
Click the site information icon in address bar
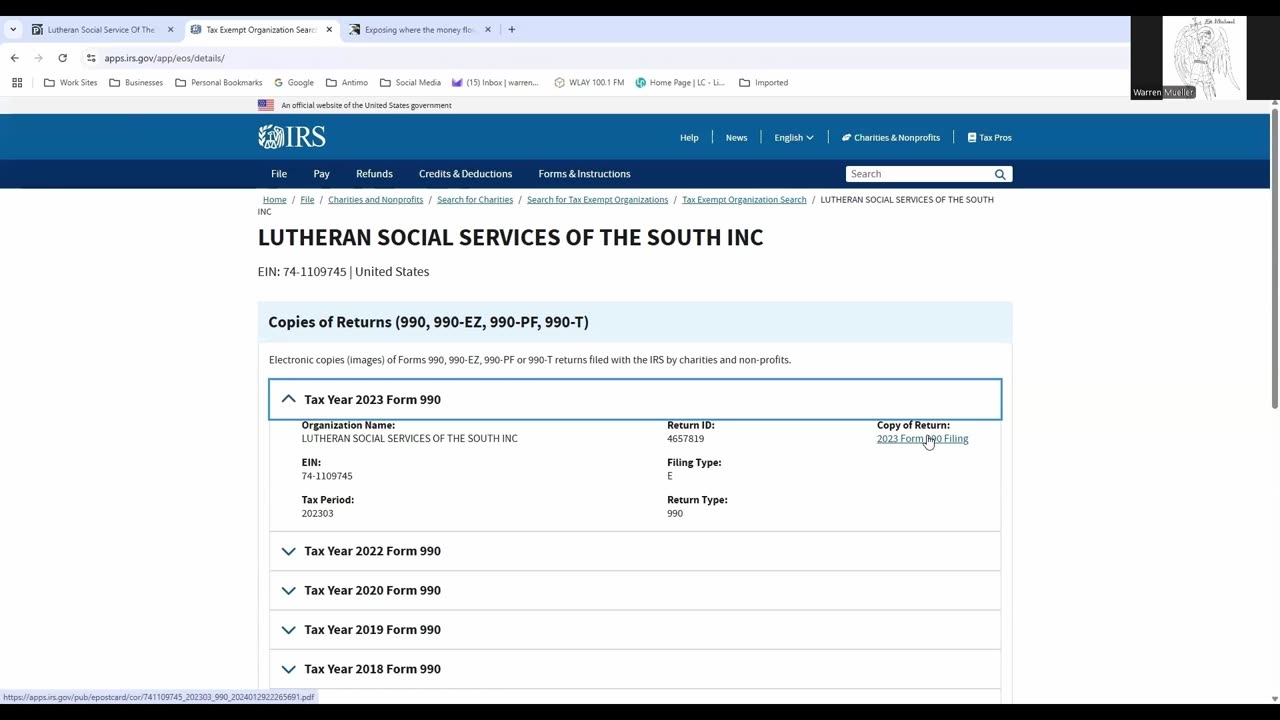coord(91,58)
